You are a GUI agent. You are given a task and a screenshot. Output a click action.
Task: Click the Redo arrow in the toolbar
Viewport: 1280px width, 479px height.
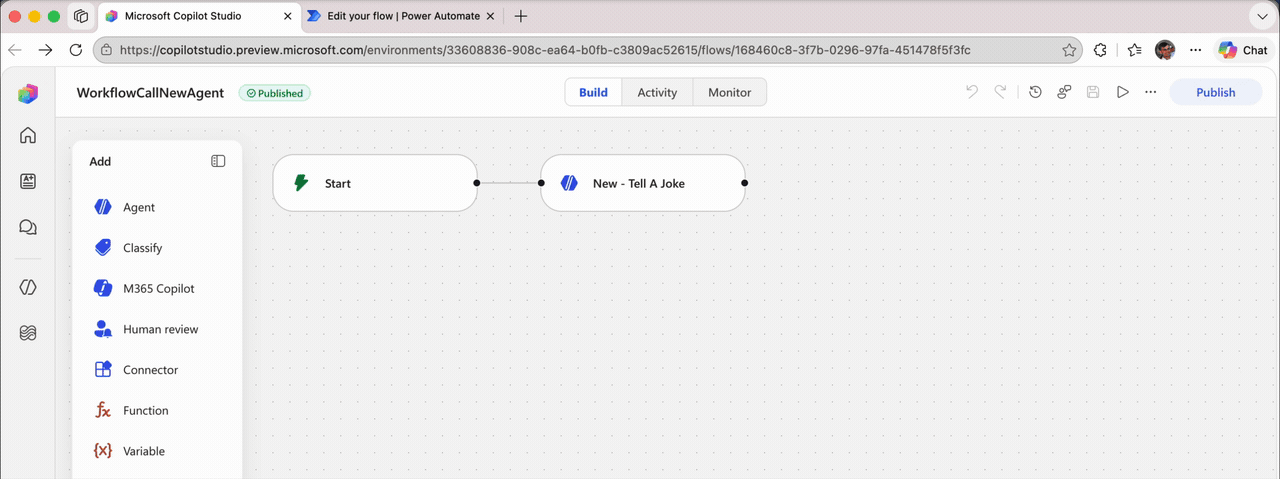coord(1000,92)
